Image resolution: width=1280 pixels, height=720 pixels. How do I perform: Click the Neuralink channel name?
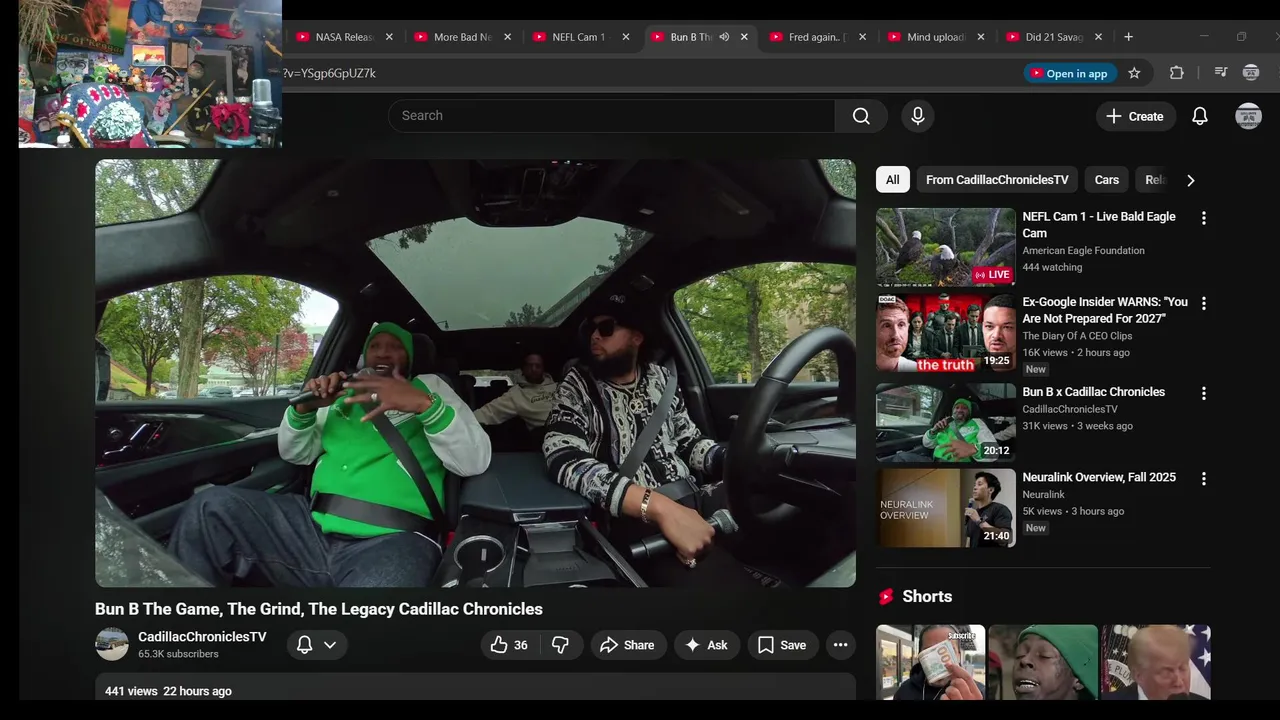pos(1043,495)
